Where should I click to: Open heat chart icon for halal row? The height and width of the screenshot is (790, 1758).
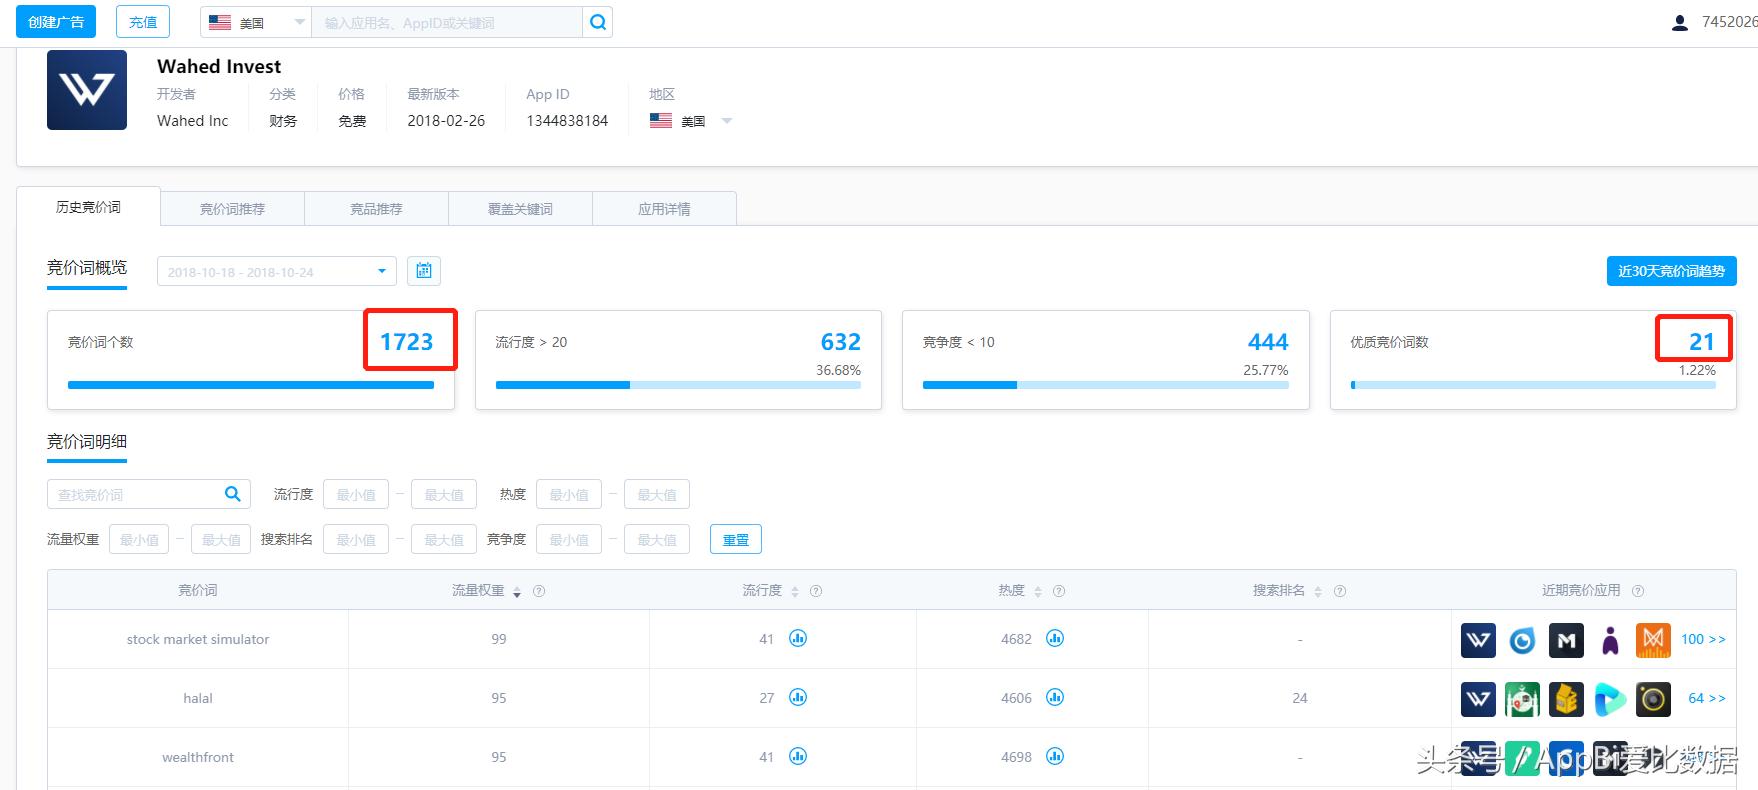[x=1055, y=698]
